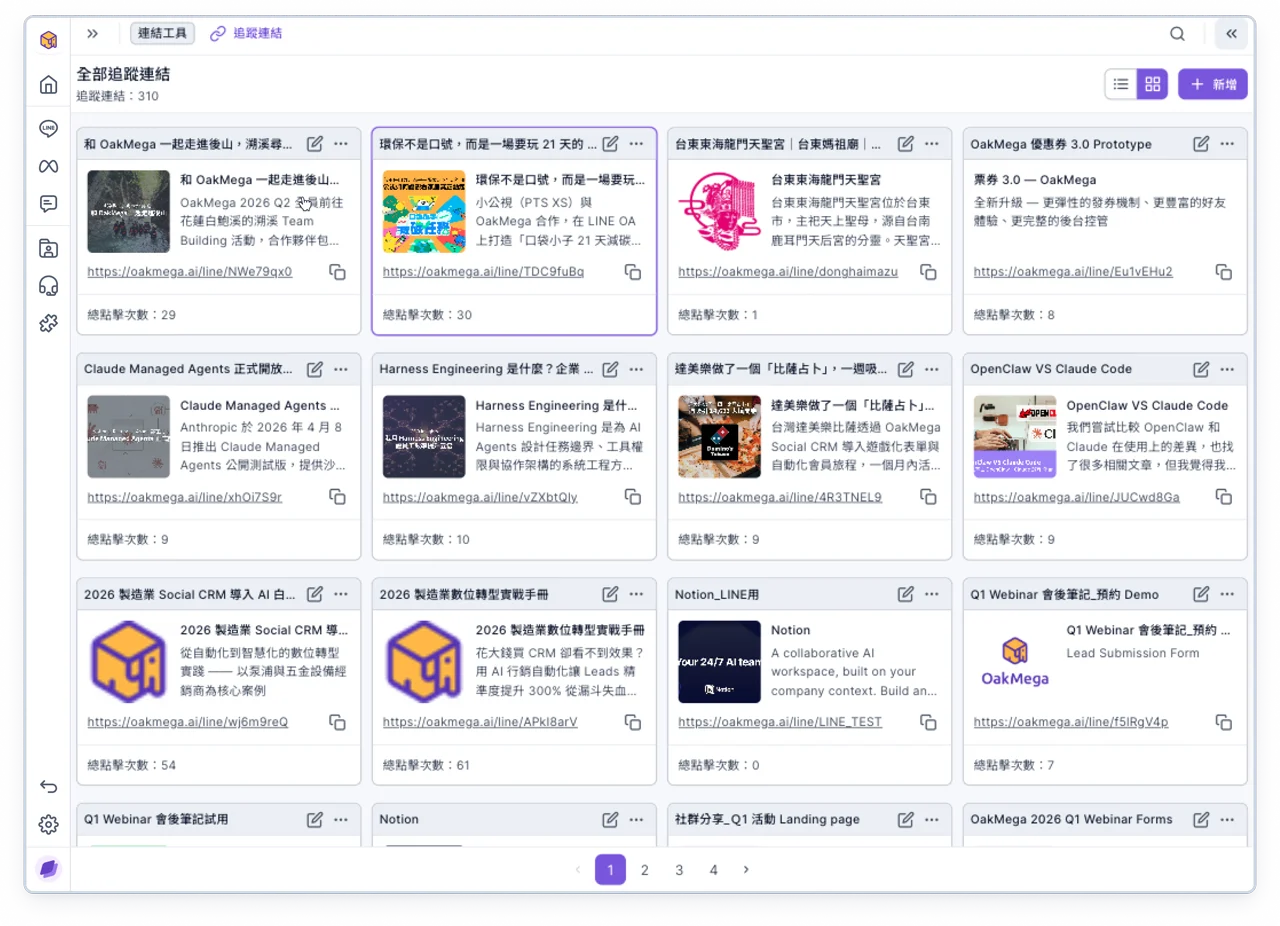Edit the OakMega 優惠券 3.0 Prototype card
The width and height of the screenshot is (1280, 926).
click(1201, 144)
